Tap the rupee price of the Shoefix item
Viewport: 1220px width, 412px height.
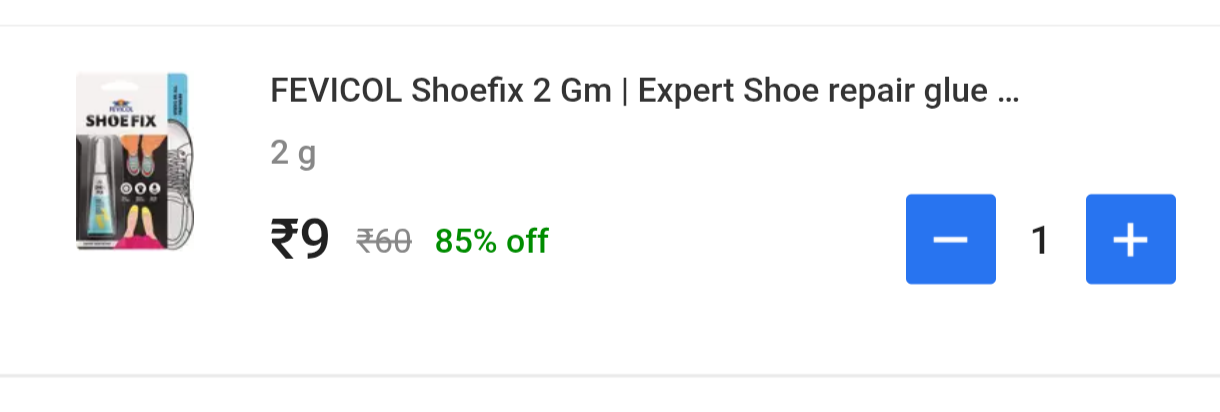(299, 240)
